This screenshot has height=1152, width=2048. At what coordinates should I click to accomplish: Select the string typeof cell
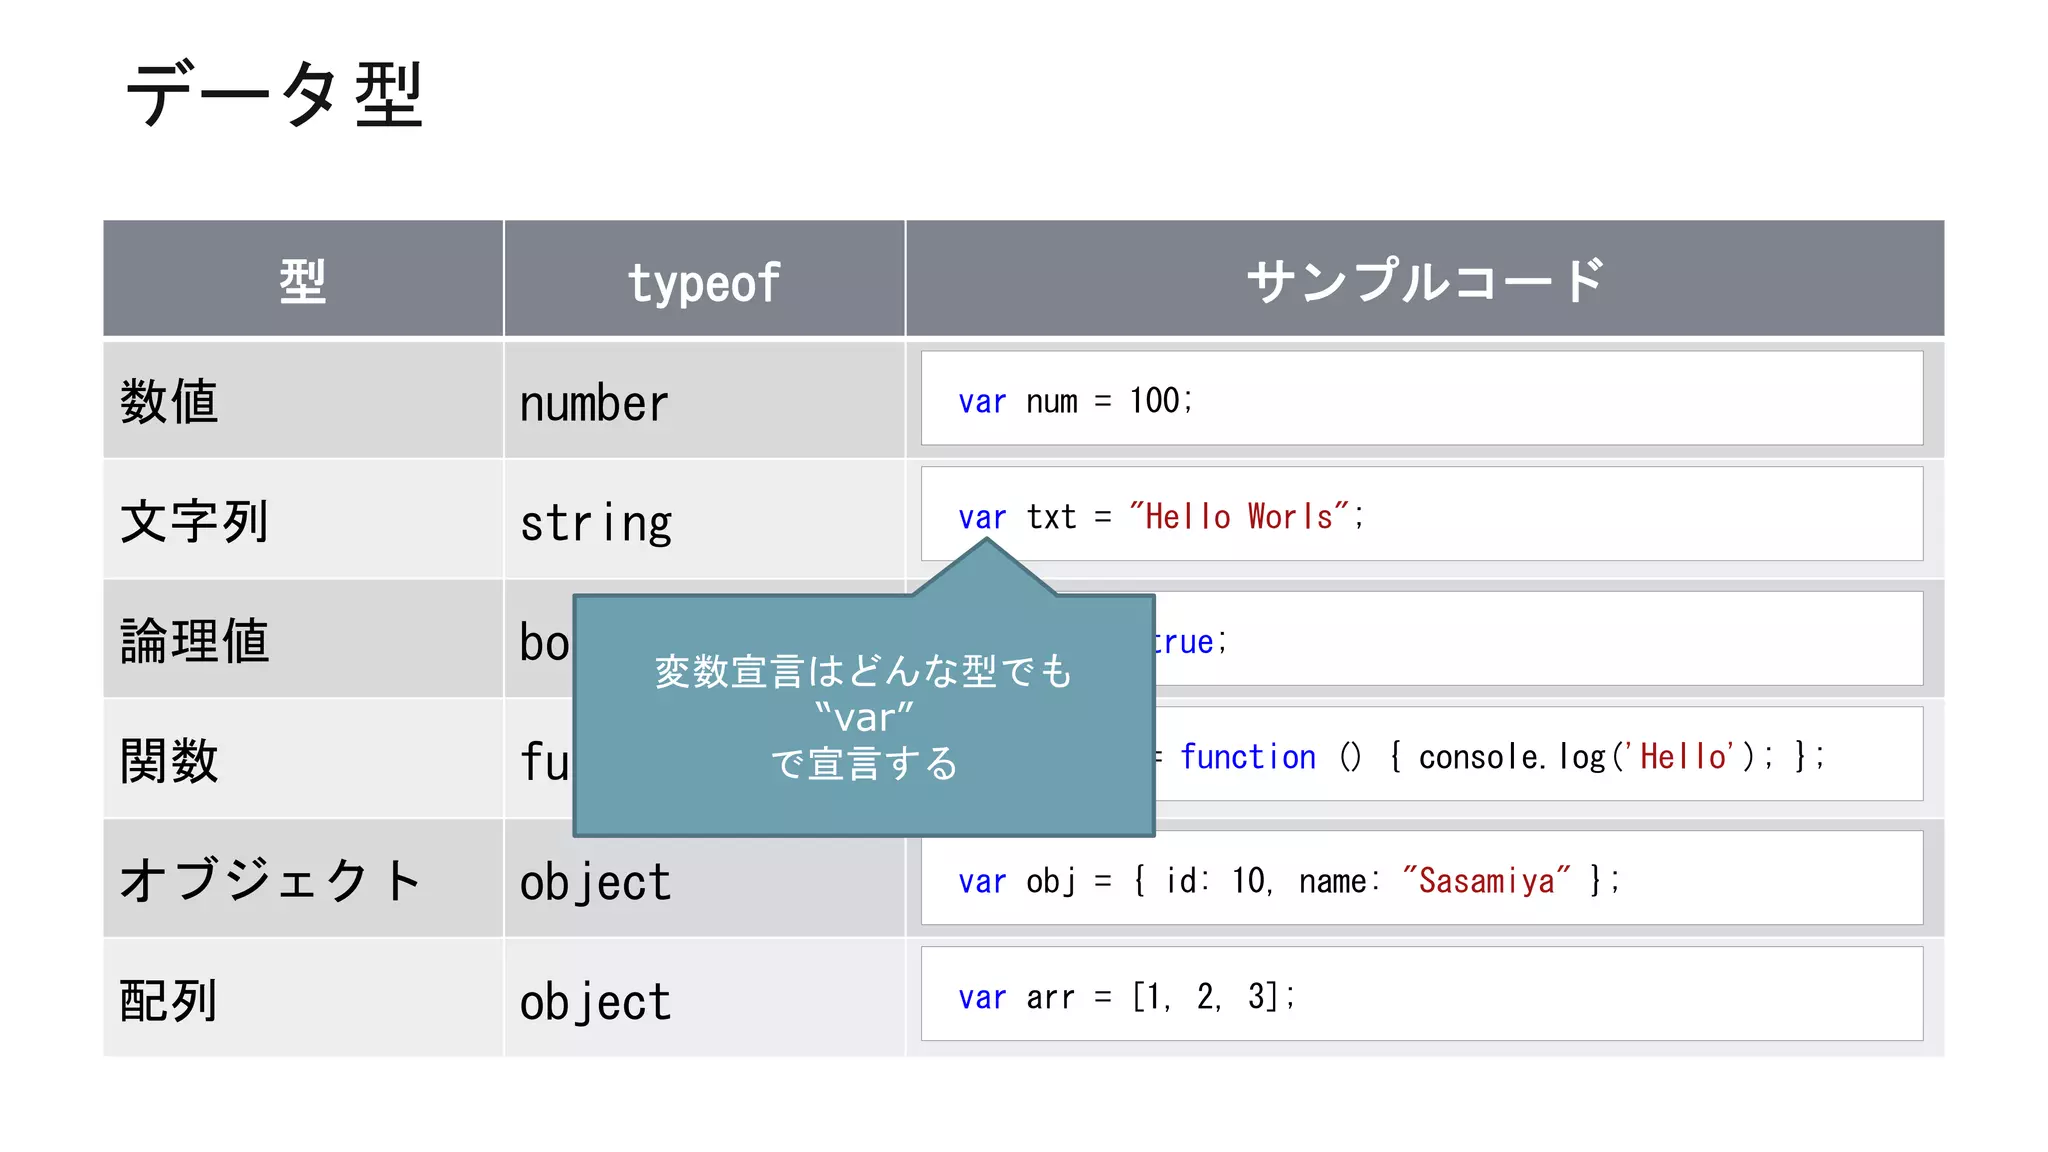[704, 519]
